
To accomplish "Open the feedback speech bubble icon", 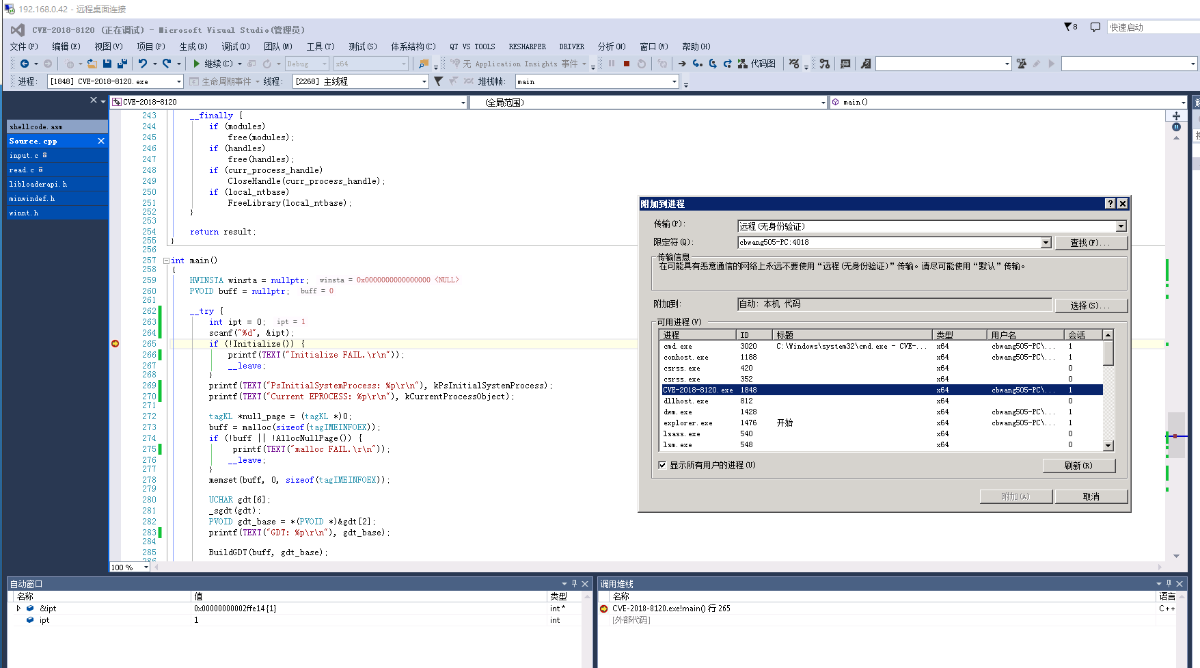I will 1095,27.
